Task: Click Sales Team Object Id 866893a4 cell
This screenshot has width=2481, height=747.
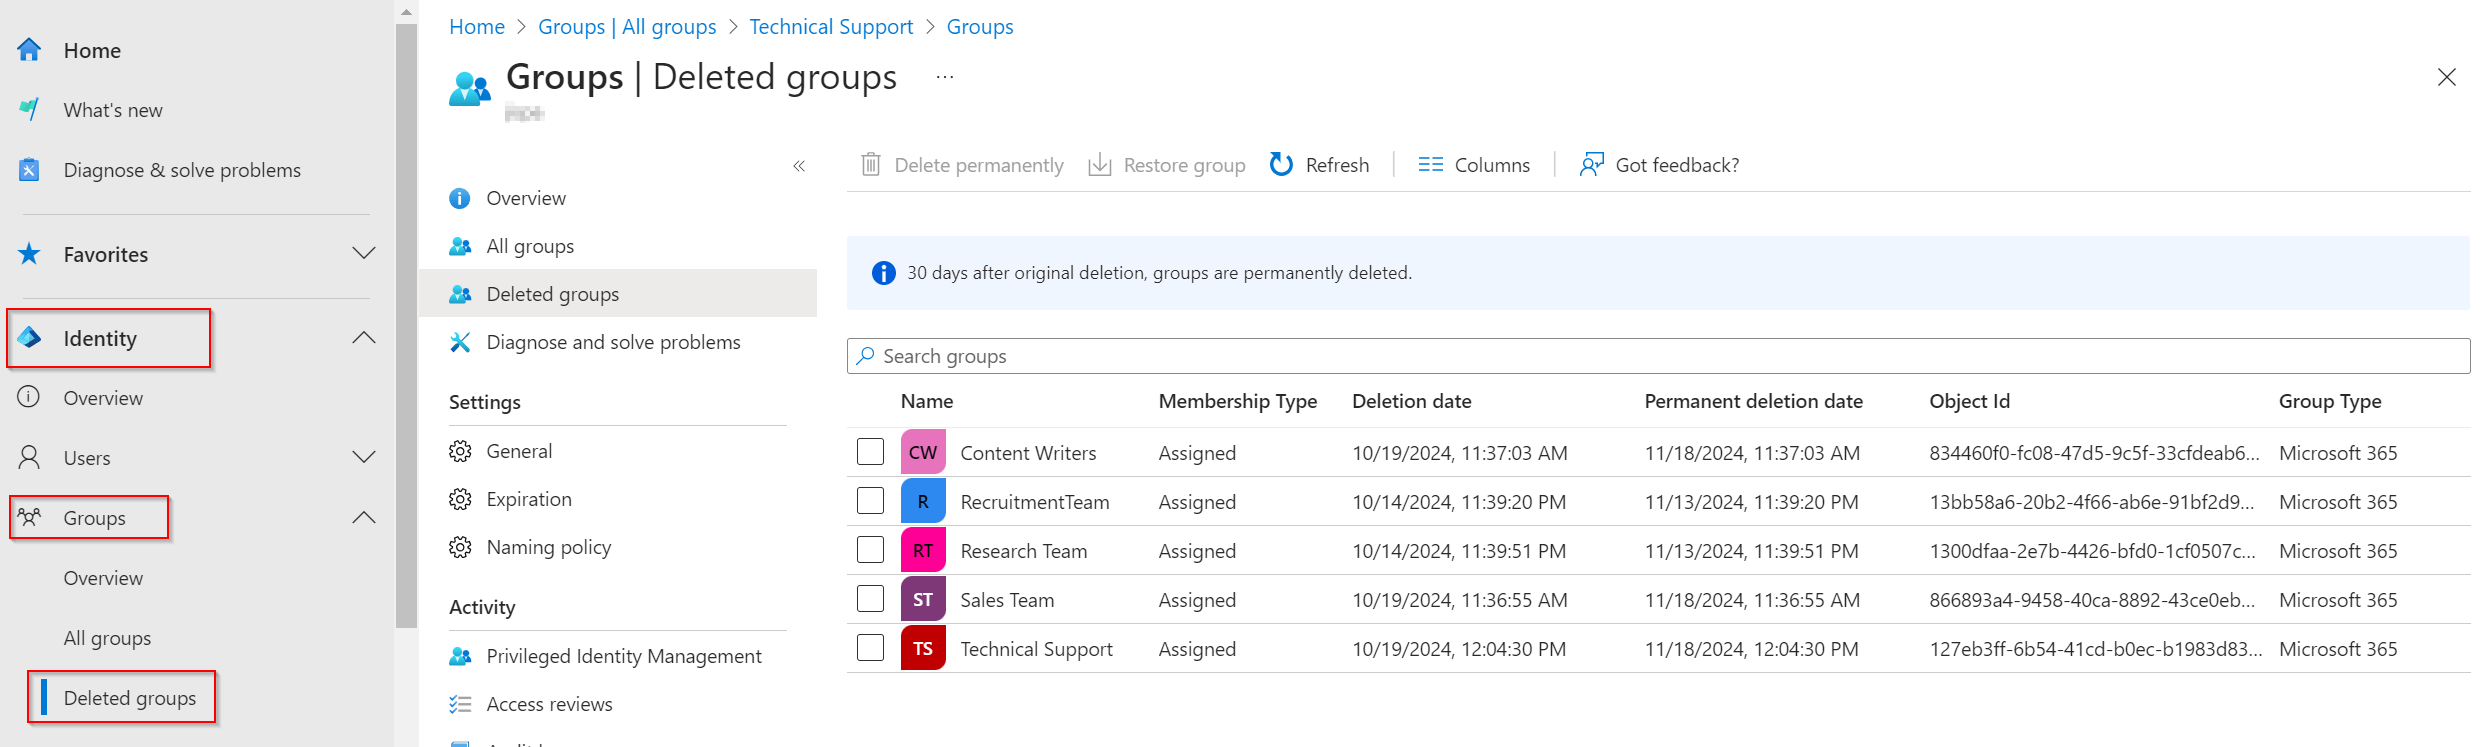Action: (2092, 599)
